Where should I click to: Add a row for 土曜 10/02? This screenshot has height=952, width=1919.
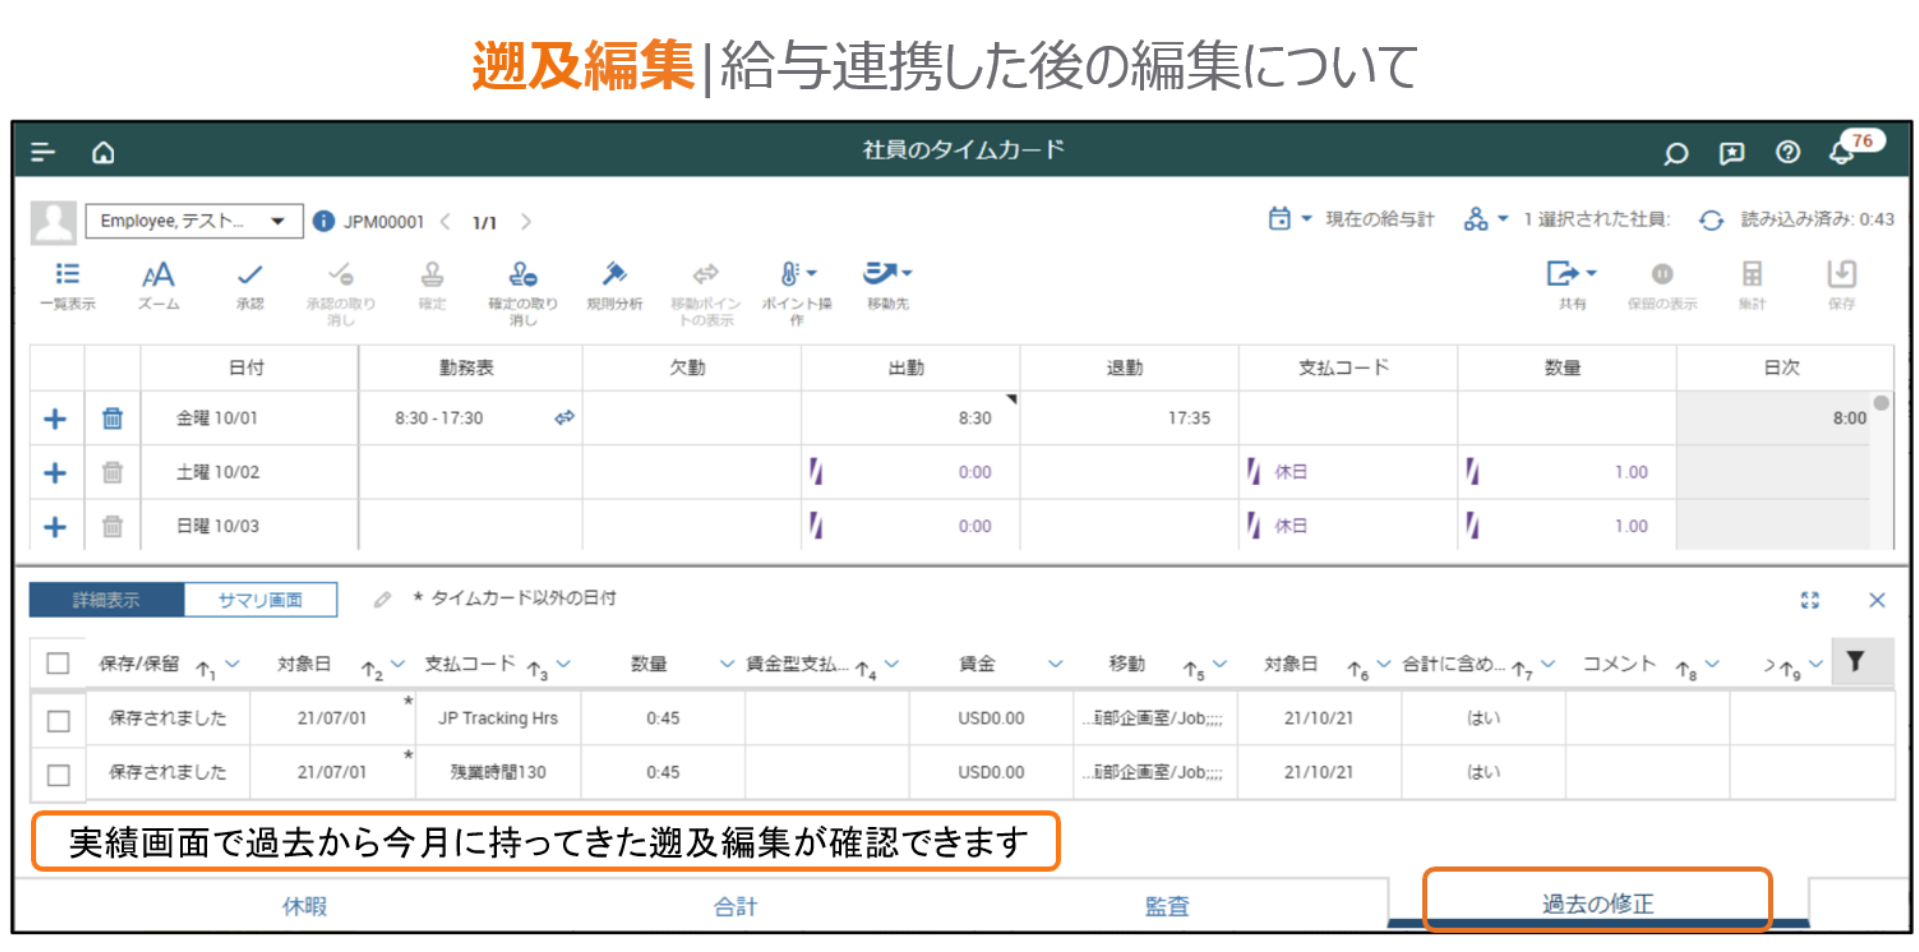click(55, 473)
